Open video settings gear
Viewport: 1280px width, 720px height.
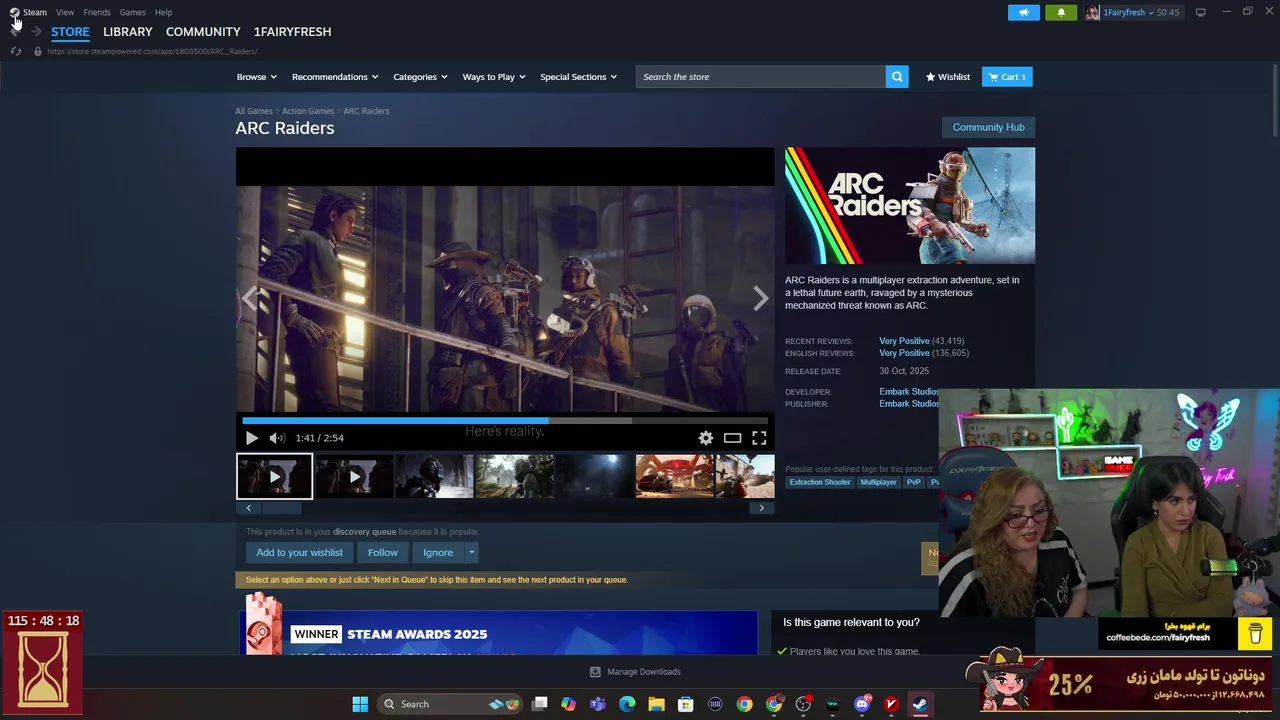706,438
